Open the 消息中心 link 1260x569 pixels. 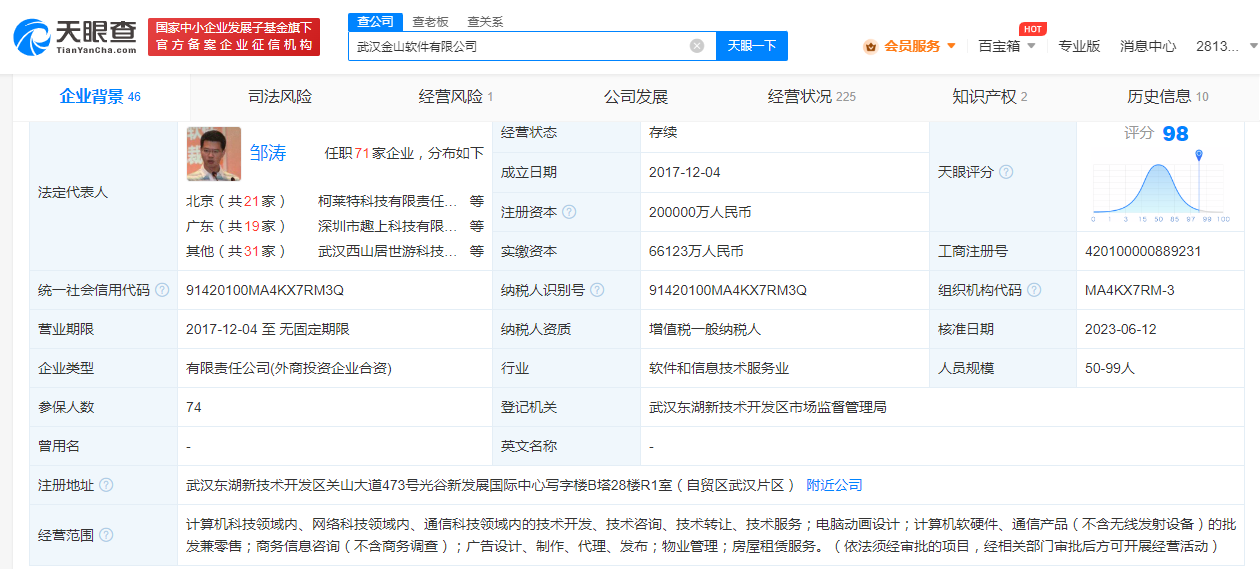tap(1148, 46)
